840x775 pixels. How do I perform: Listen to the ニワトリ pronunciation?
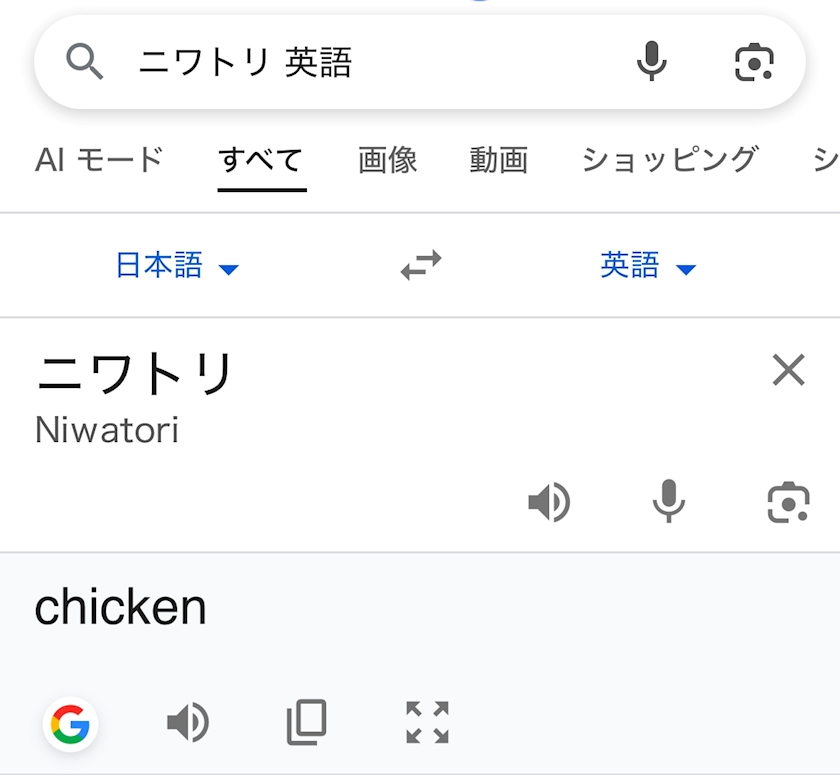click(x=549, y=502)
